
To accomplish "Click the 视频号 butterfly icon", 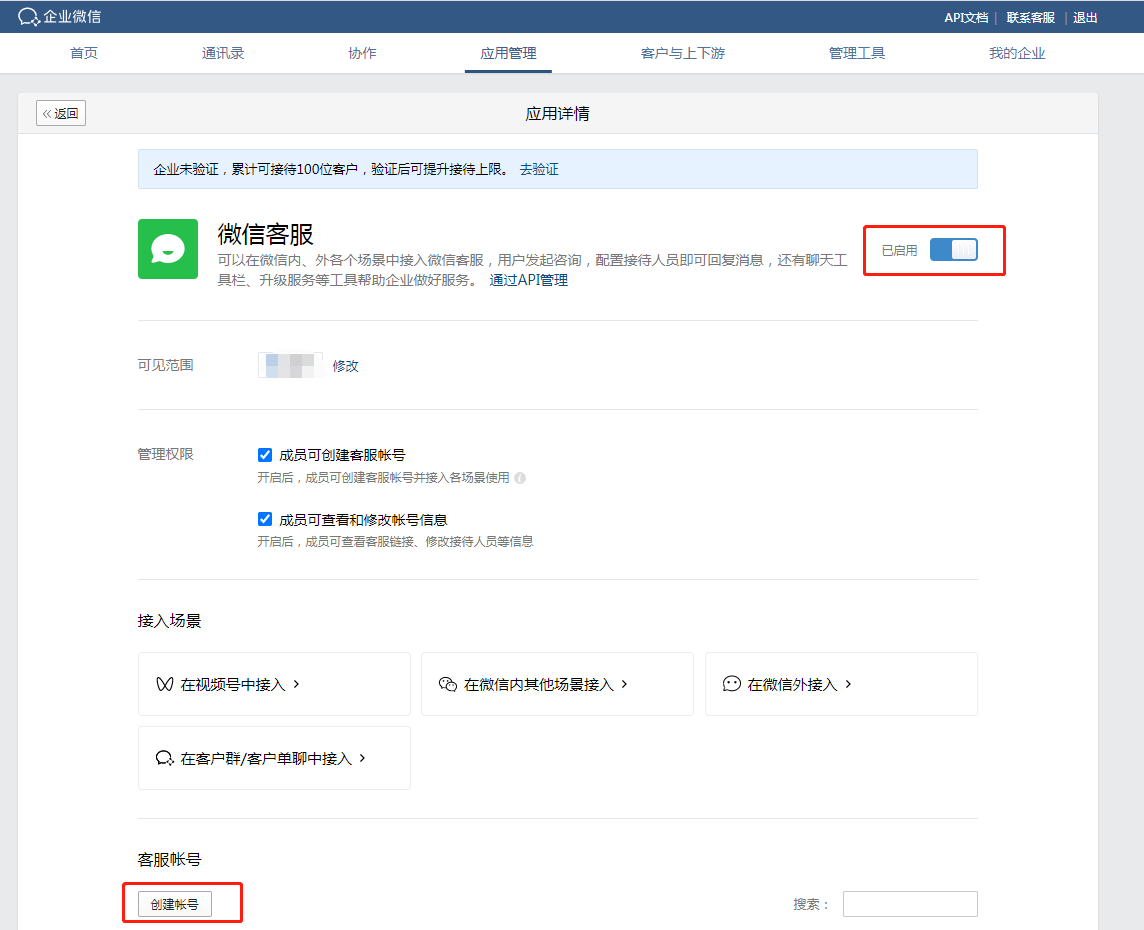I will click(165, 684).
